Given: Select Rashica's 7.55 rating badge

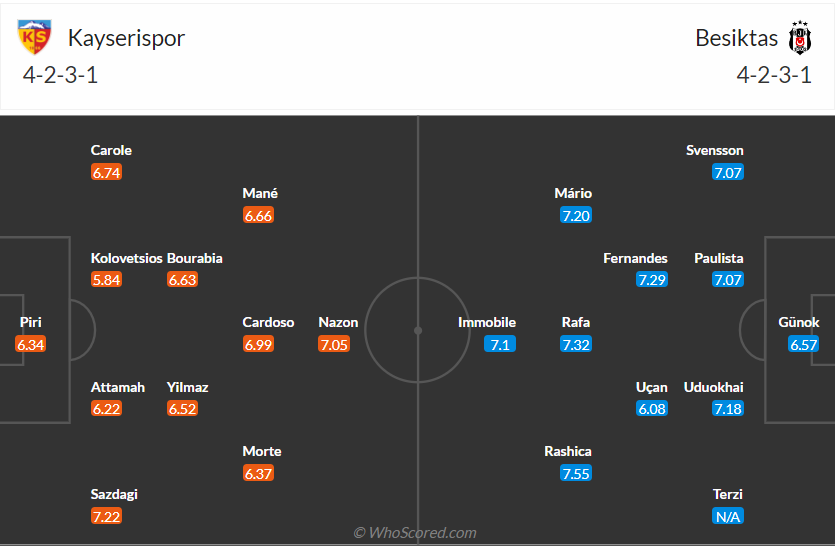Looking at the screenshot, I should click(576, 474).
